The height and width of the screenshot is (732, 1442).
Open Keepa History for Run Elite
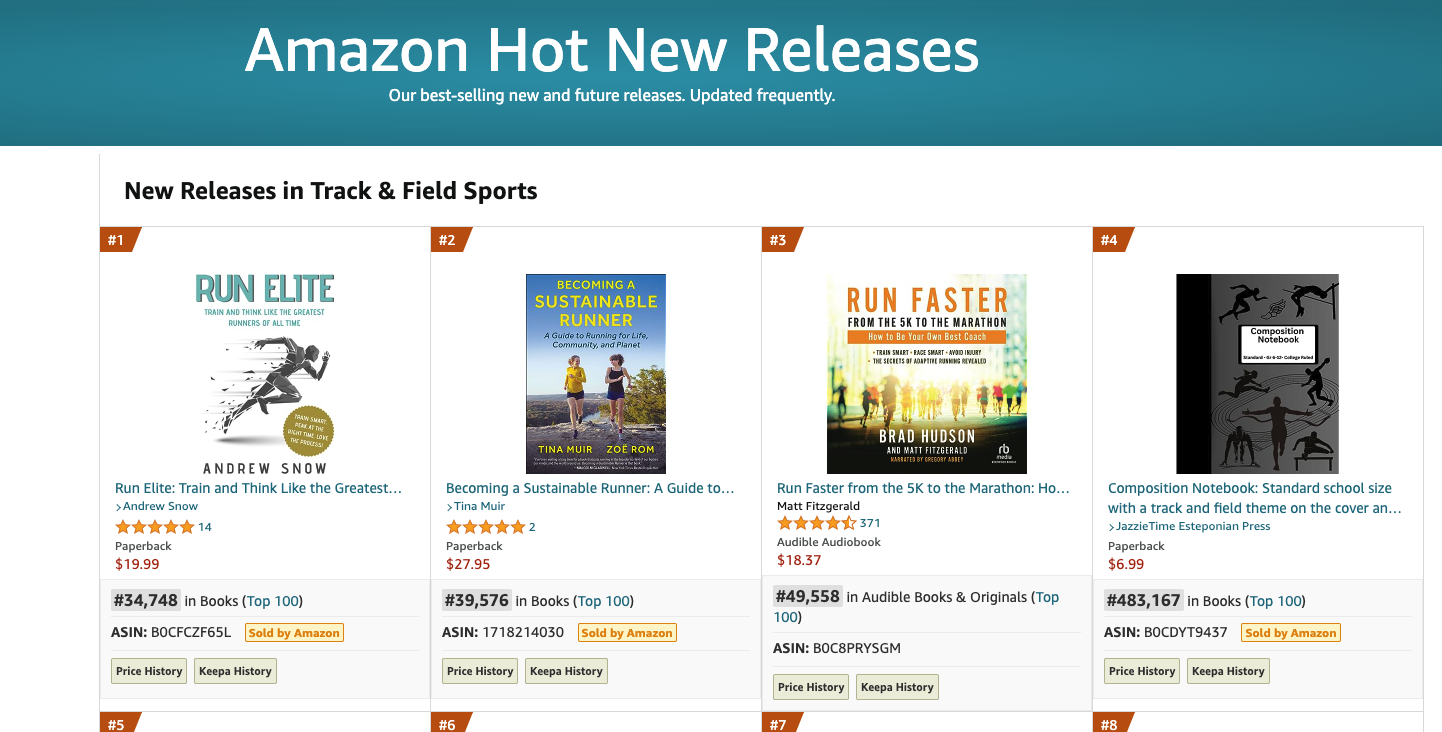[235, 670]
